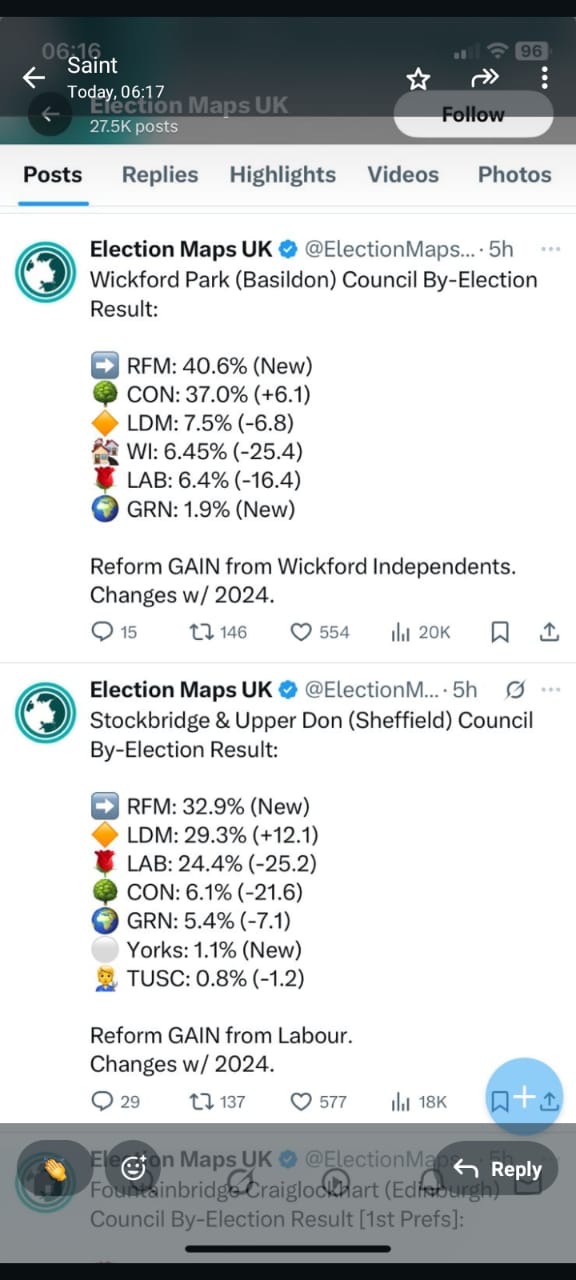Screen dimensions: 576x1280
Task: Bookmark the Wickford Park by-election post
Action: coord(500,632)
